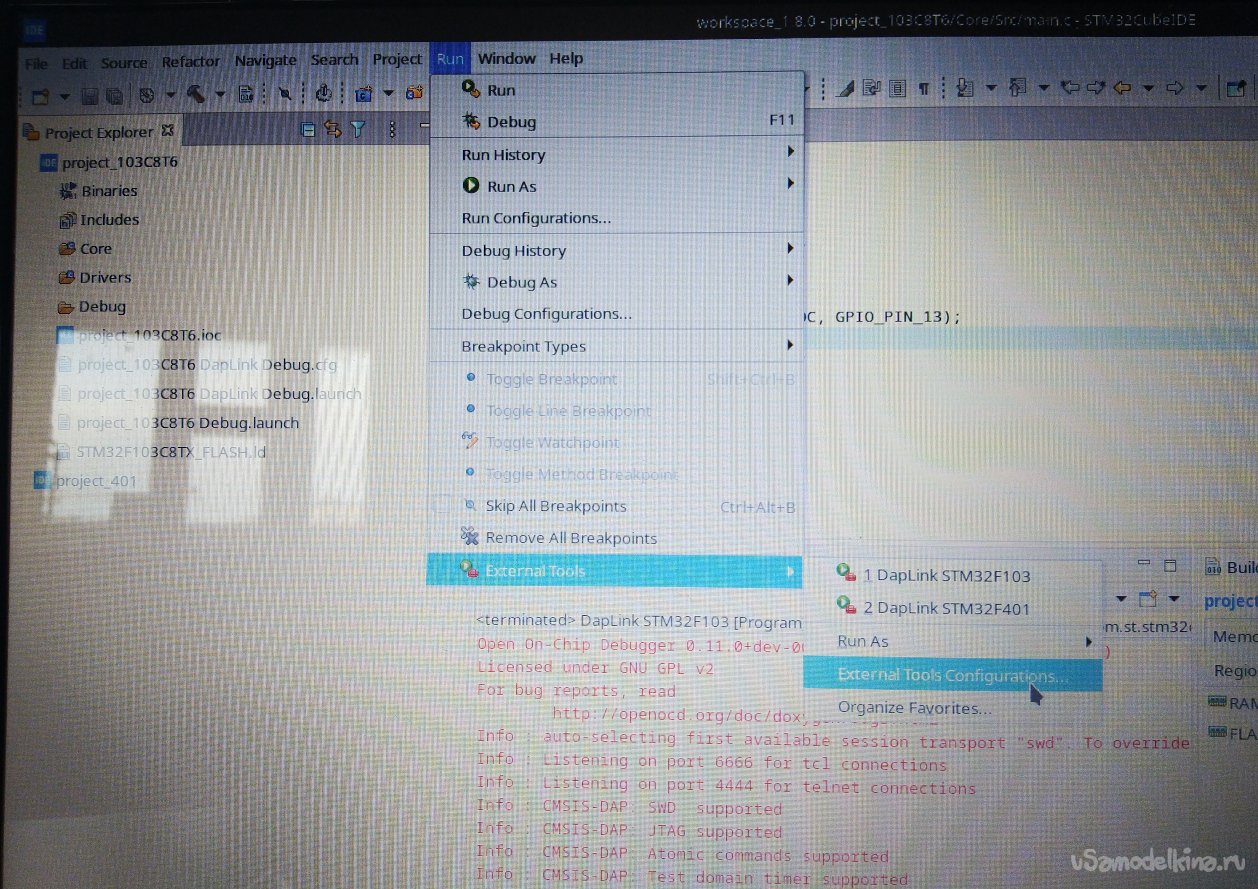Screen dimensions: 1258x889
Task: Expand the Run History submenu
Action: coord(616,154)
